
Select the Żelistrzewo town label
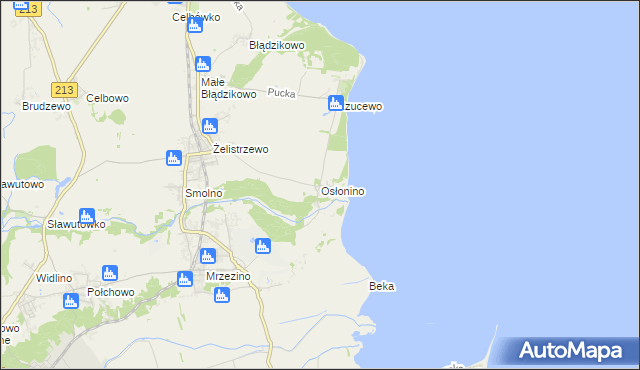pos(241,149)
